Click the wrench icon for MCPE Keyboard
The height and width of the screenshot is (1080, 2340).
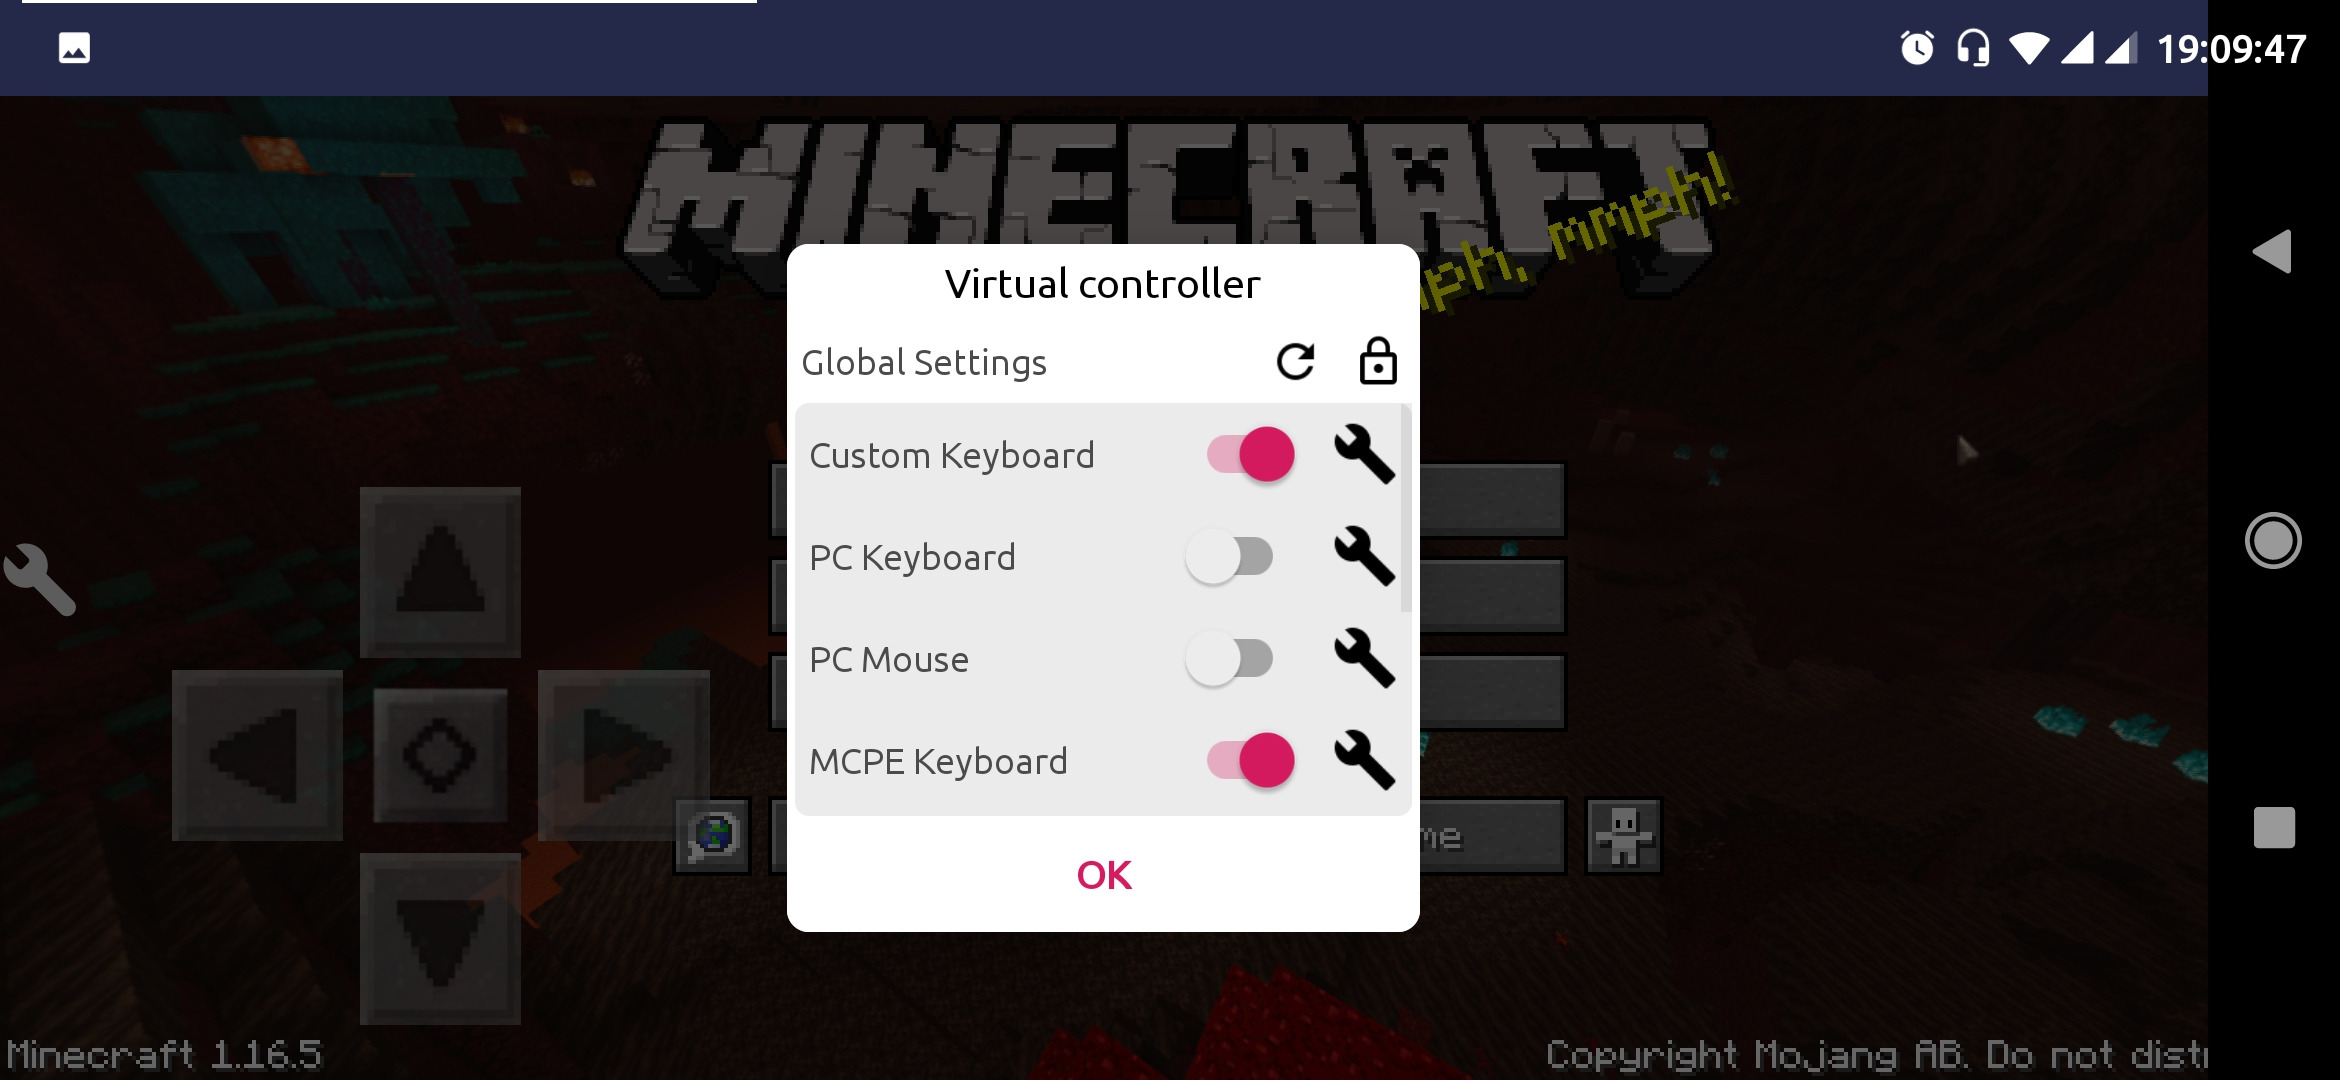tap(1361, 761)
